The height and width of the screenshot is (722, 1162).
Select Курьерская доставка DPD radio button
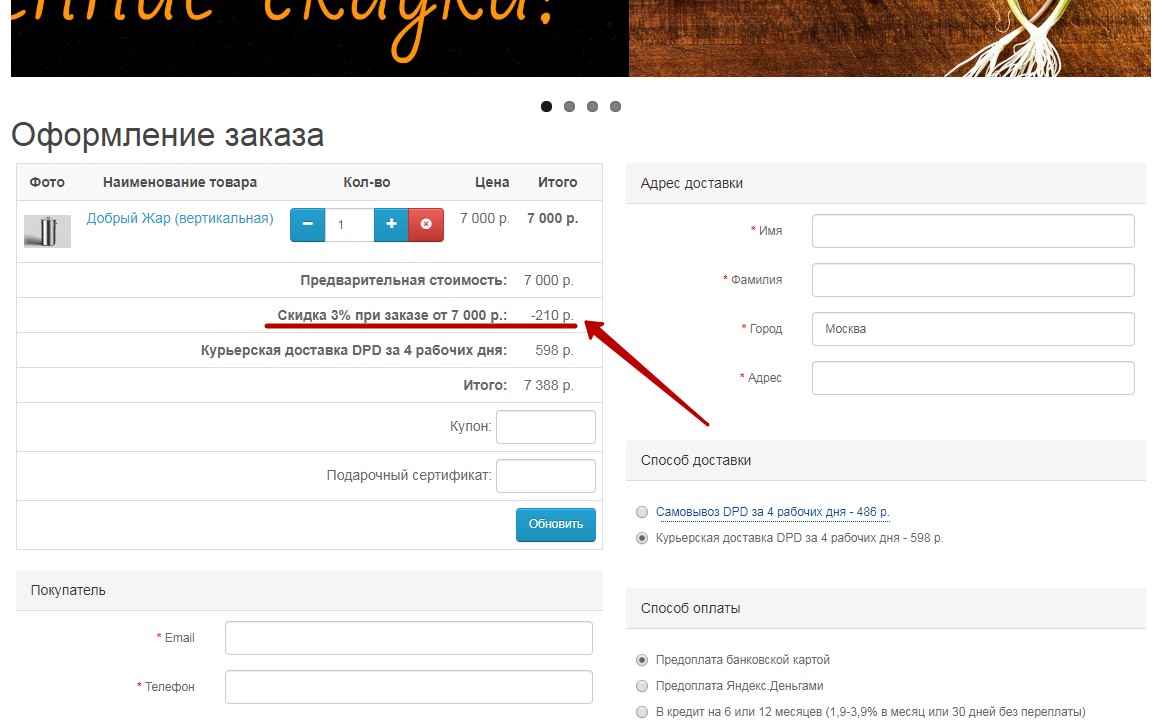642,538
